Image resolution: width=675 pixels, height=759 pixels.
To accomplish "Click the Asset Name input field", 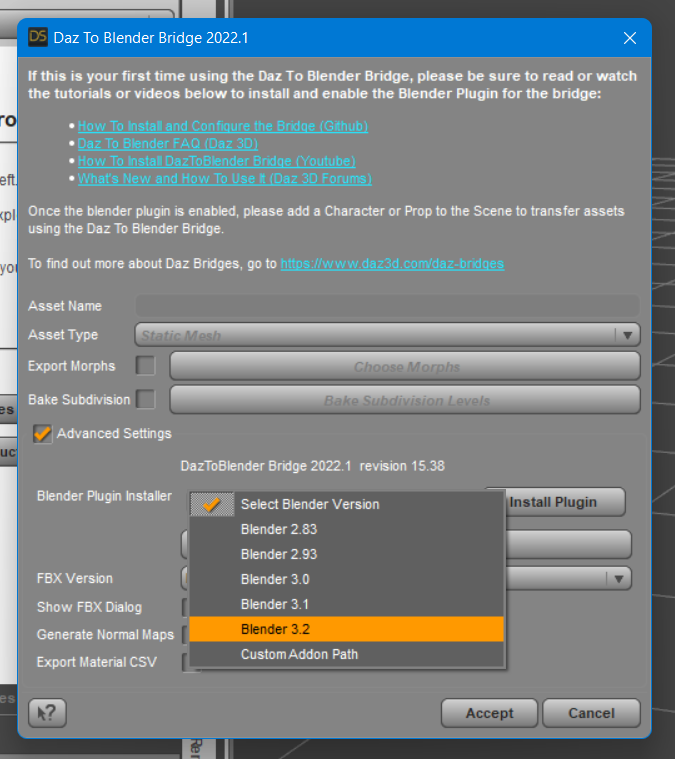I will [387, 306].
